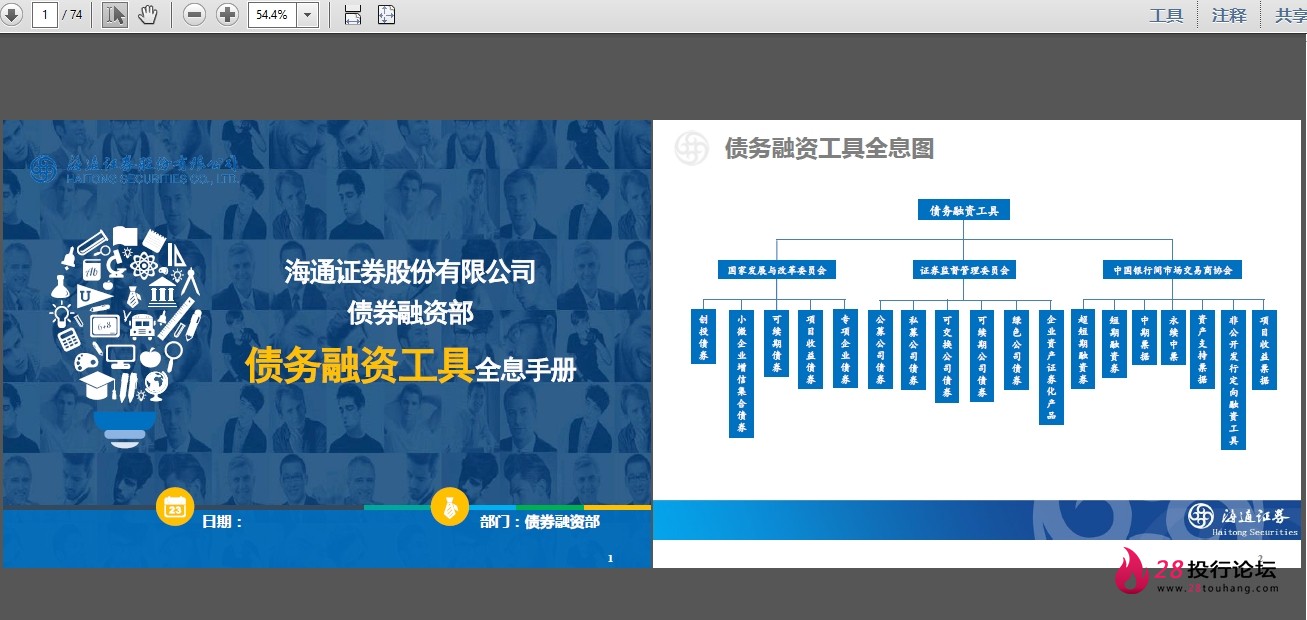The image size is (1307, 620).
Task: Choose the fit-width scrolling mode icon
Action: coord(352,15)
